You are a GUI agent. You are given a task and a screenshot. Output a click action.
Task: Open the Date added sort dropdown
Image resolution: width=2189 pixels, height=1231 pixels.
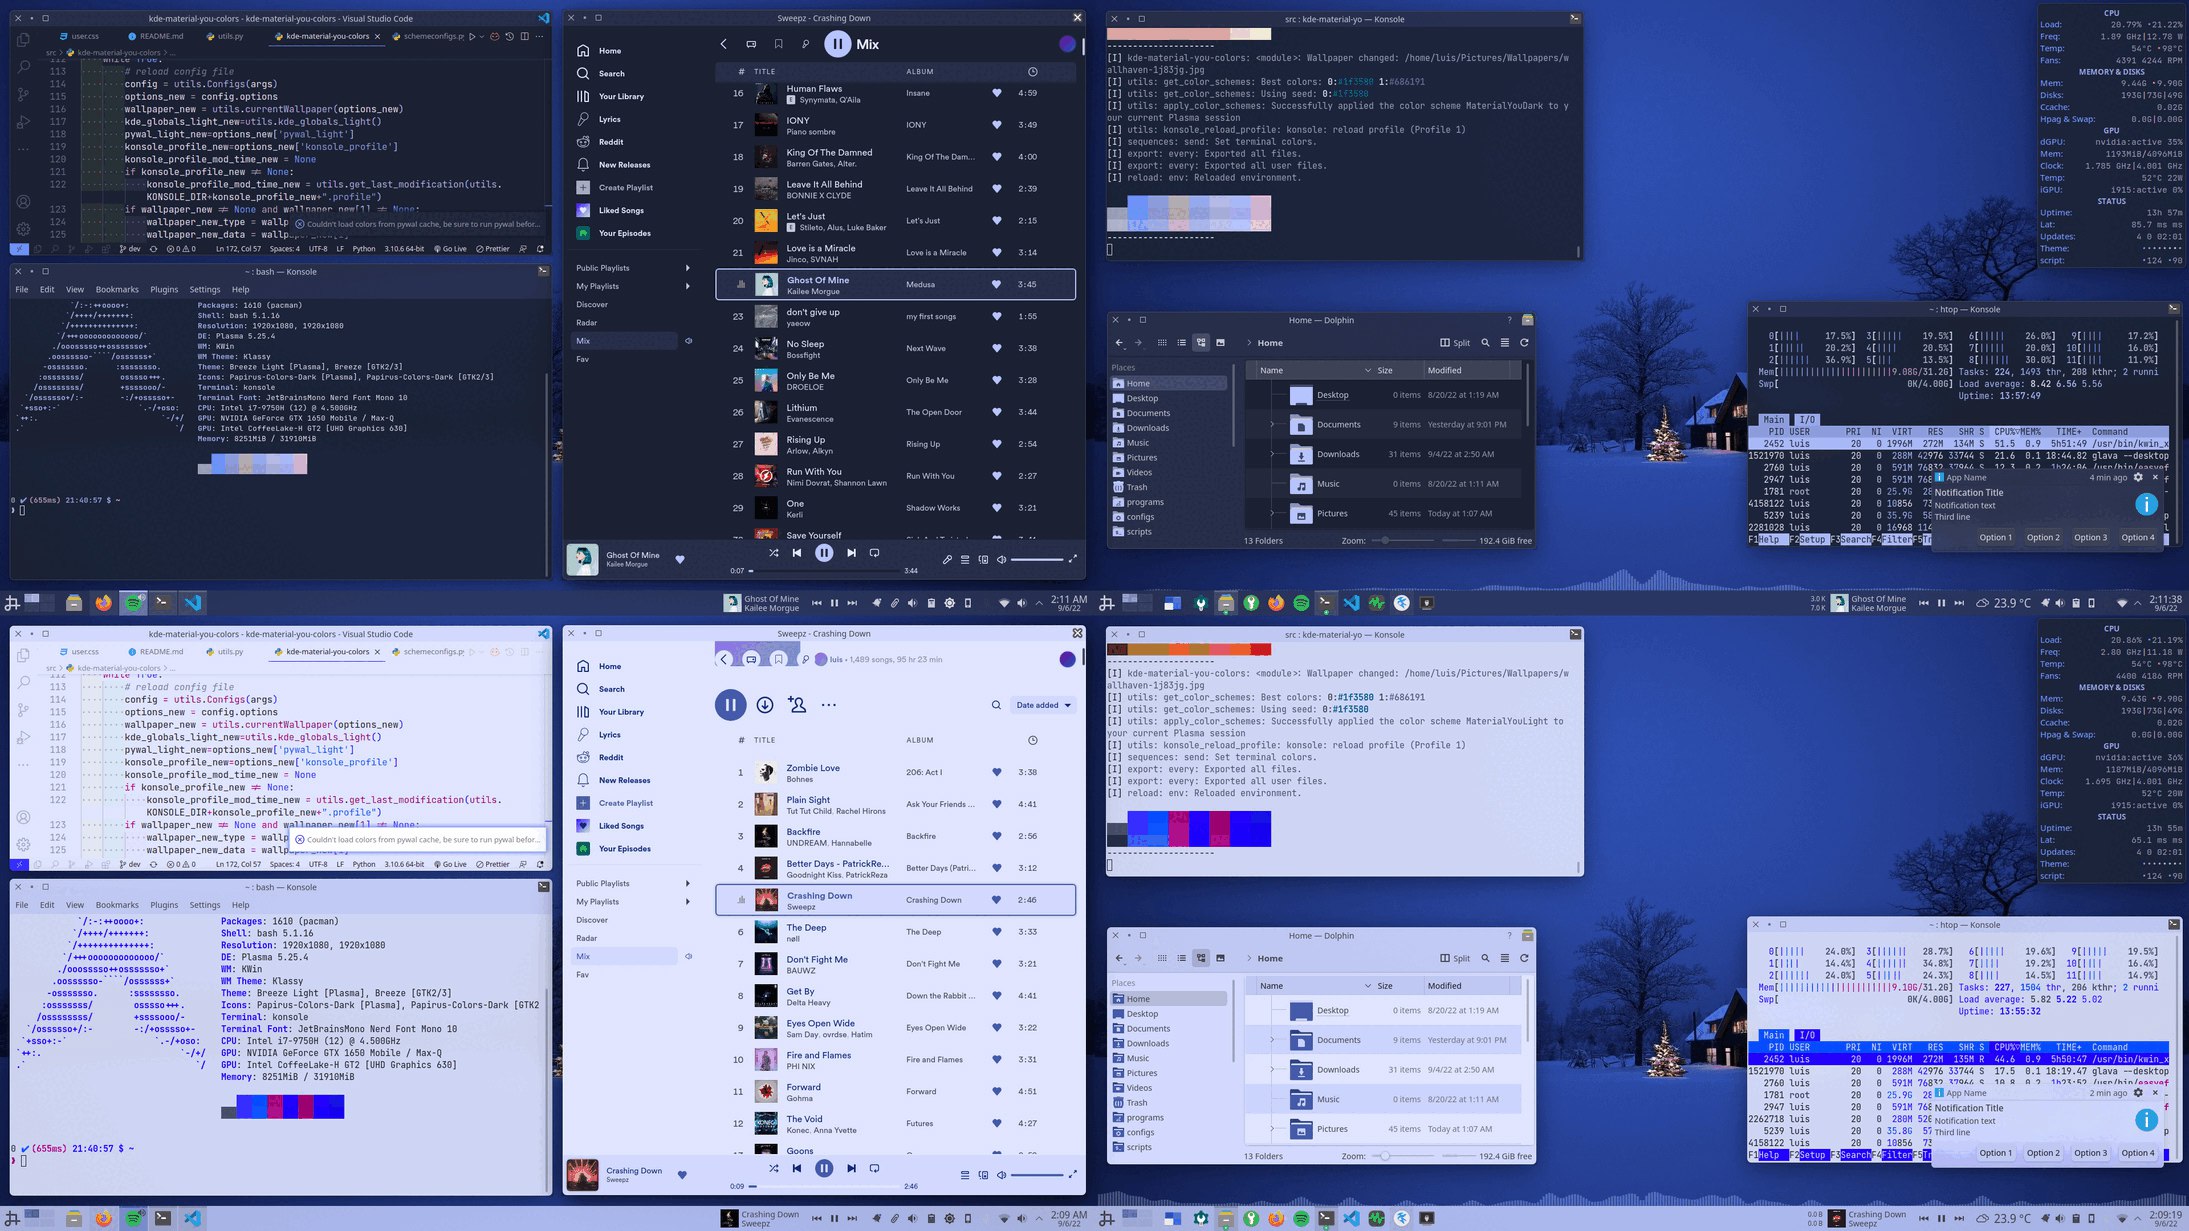click(1043, 705)
